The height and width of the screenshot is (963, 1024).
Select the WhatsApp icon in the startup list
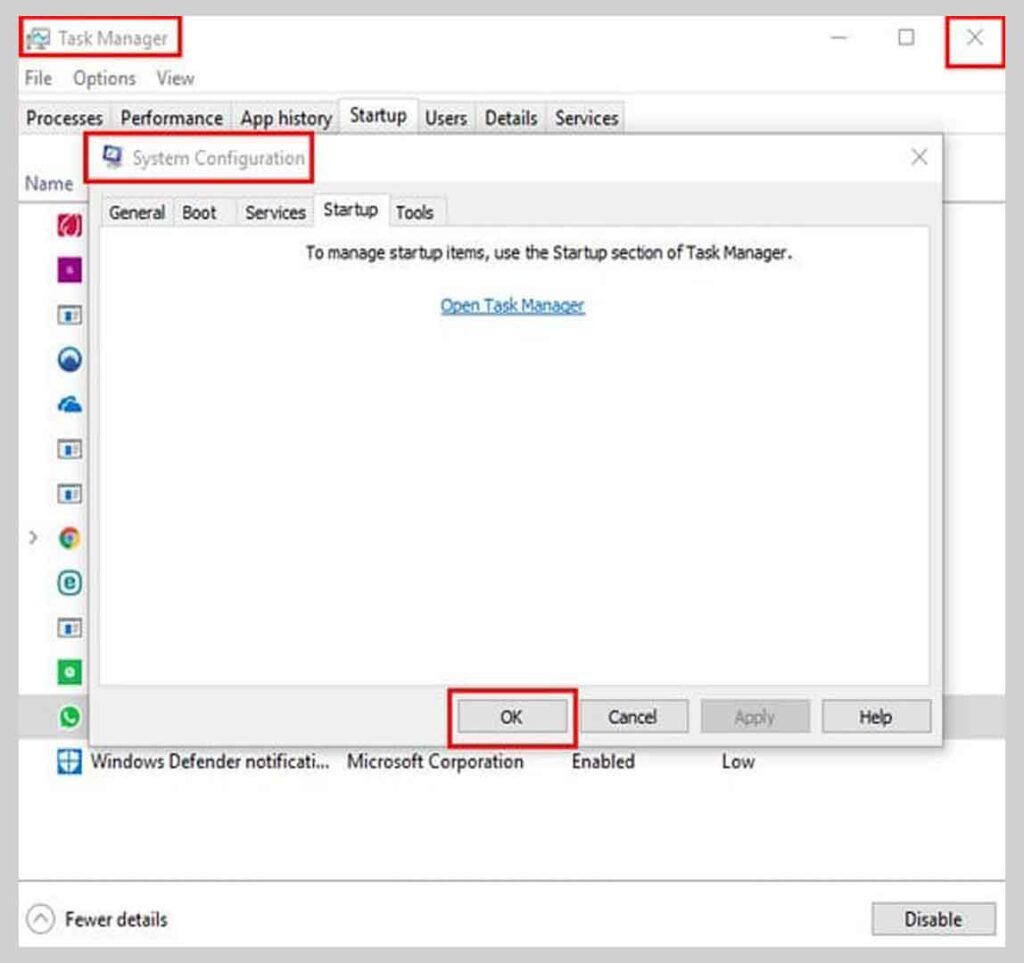pyautogui.click(x=68, y=717)
